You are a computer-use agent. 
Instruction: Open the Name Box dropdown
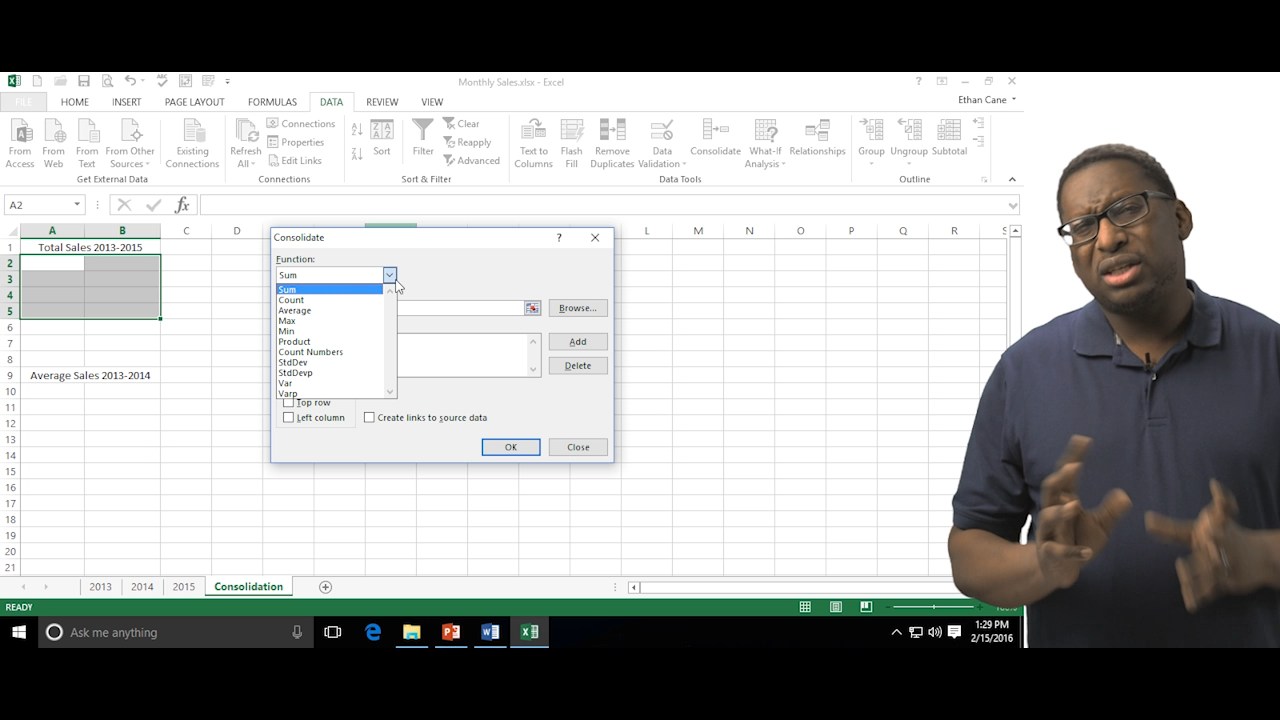(76, 205)
